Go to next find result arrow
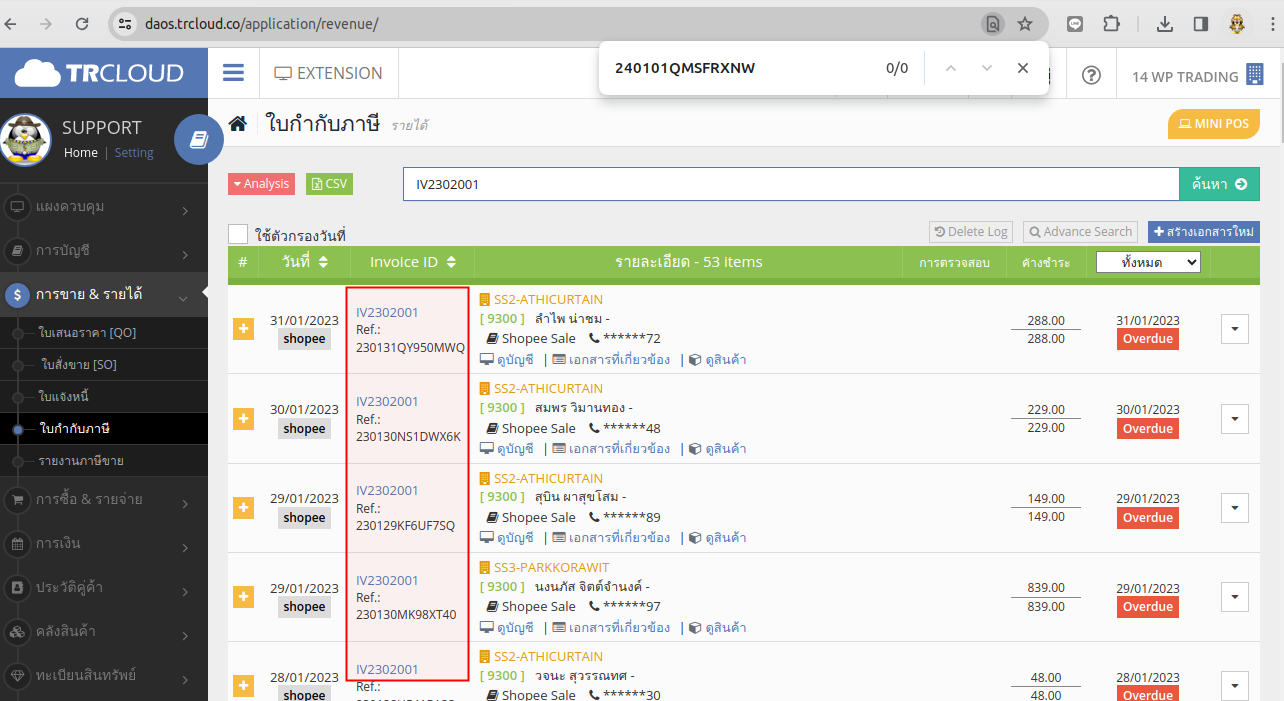Image resolution: width=1284 pixels, height=701 pixels. (x=987, y=68)
